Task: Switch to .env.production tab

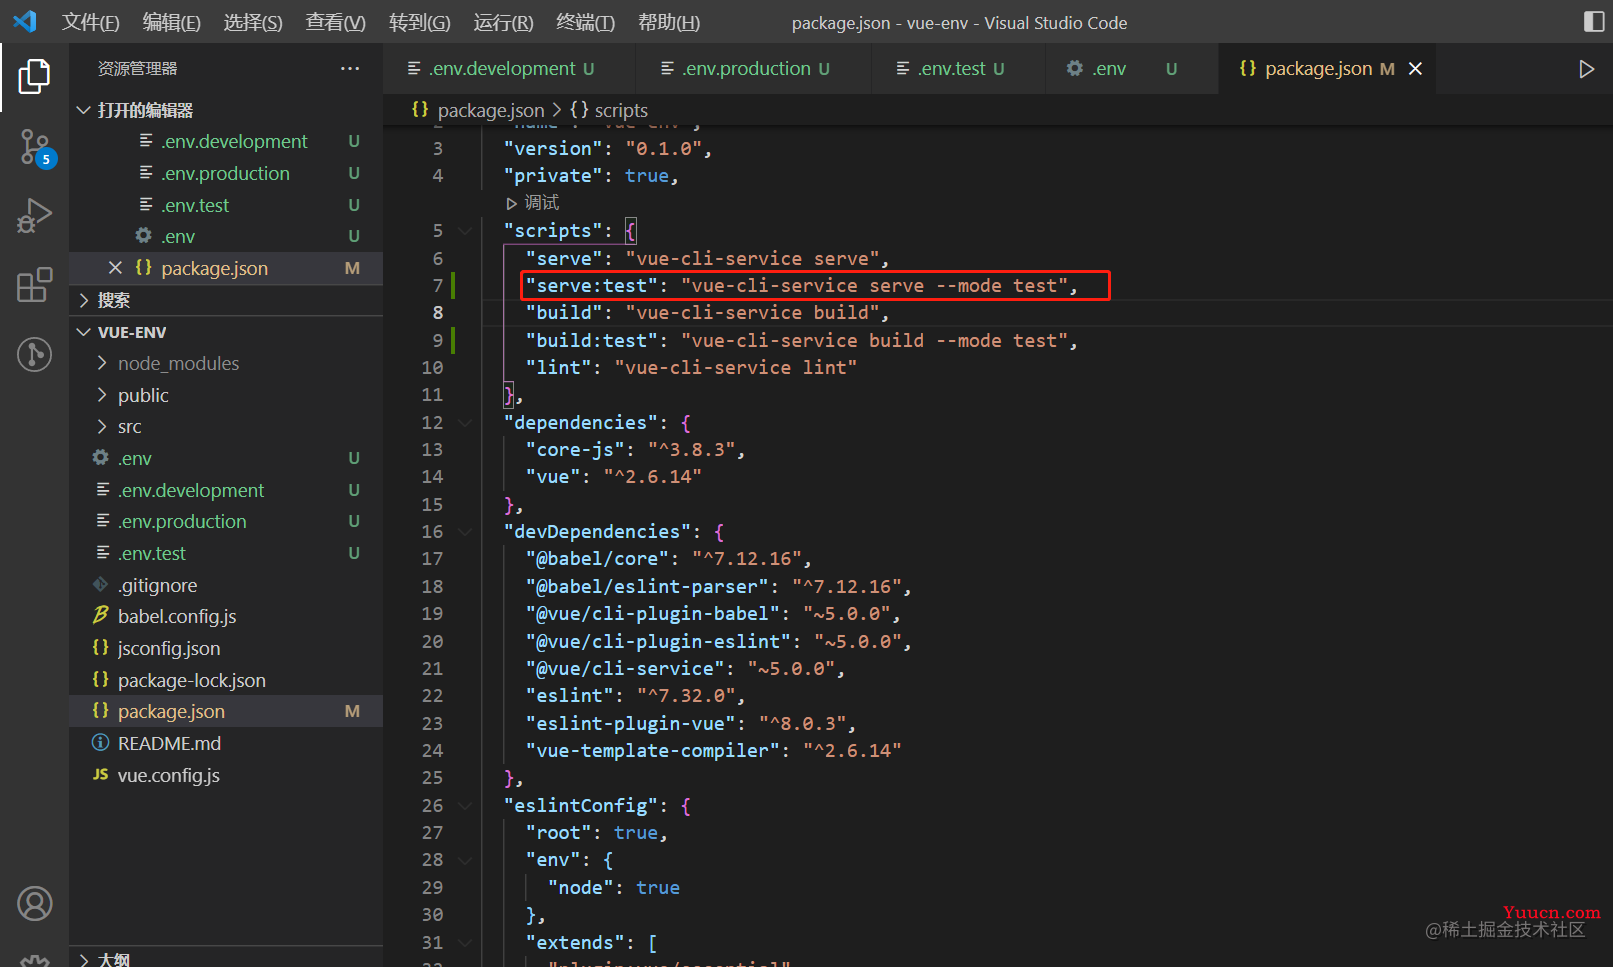Action: [753, 68]
